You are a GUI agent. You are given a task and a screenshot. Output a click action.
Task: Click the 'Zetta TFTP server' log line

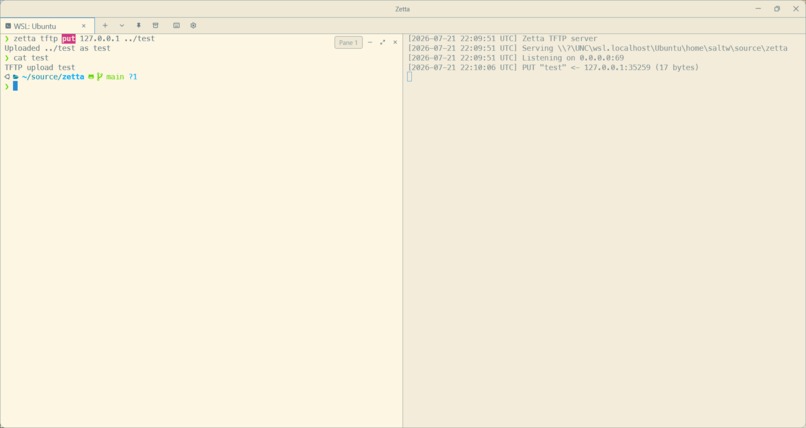(x=502, y=39)
